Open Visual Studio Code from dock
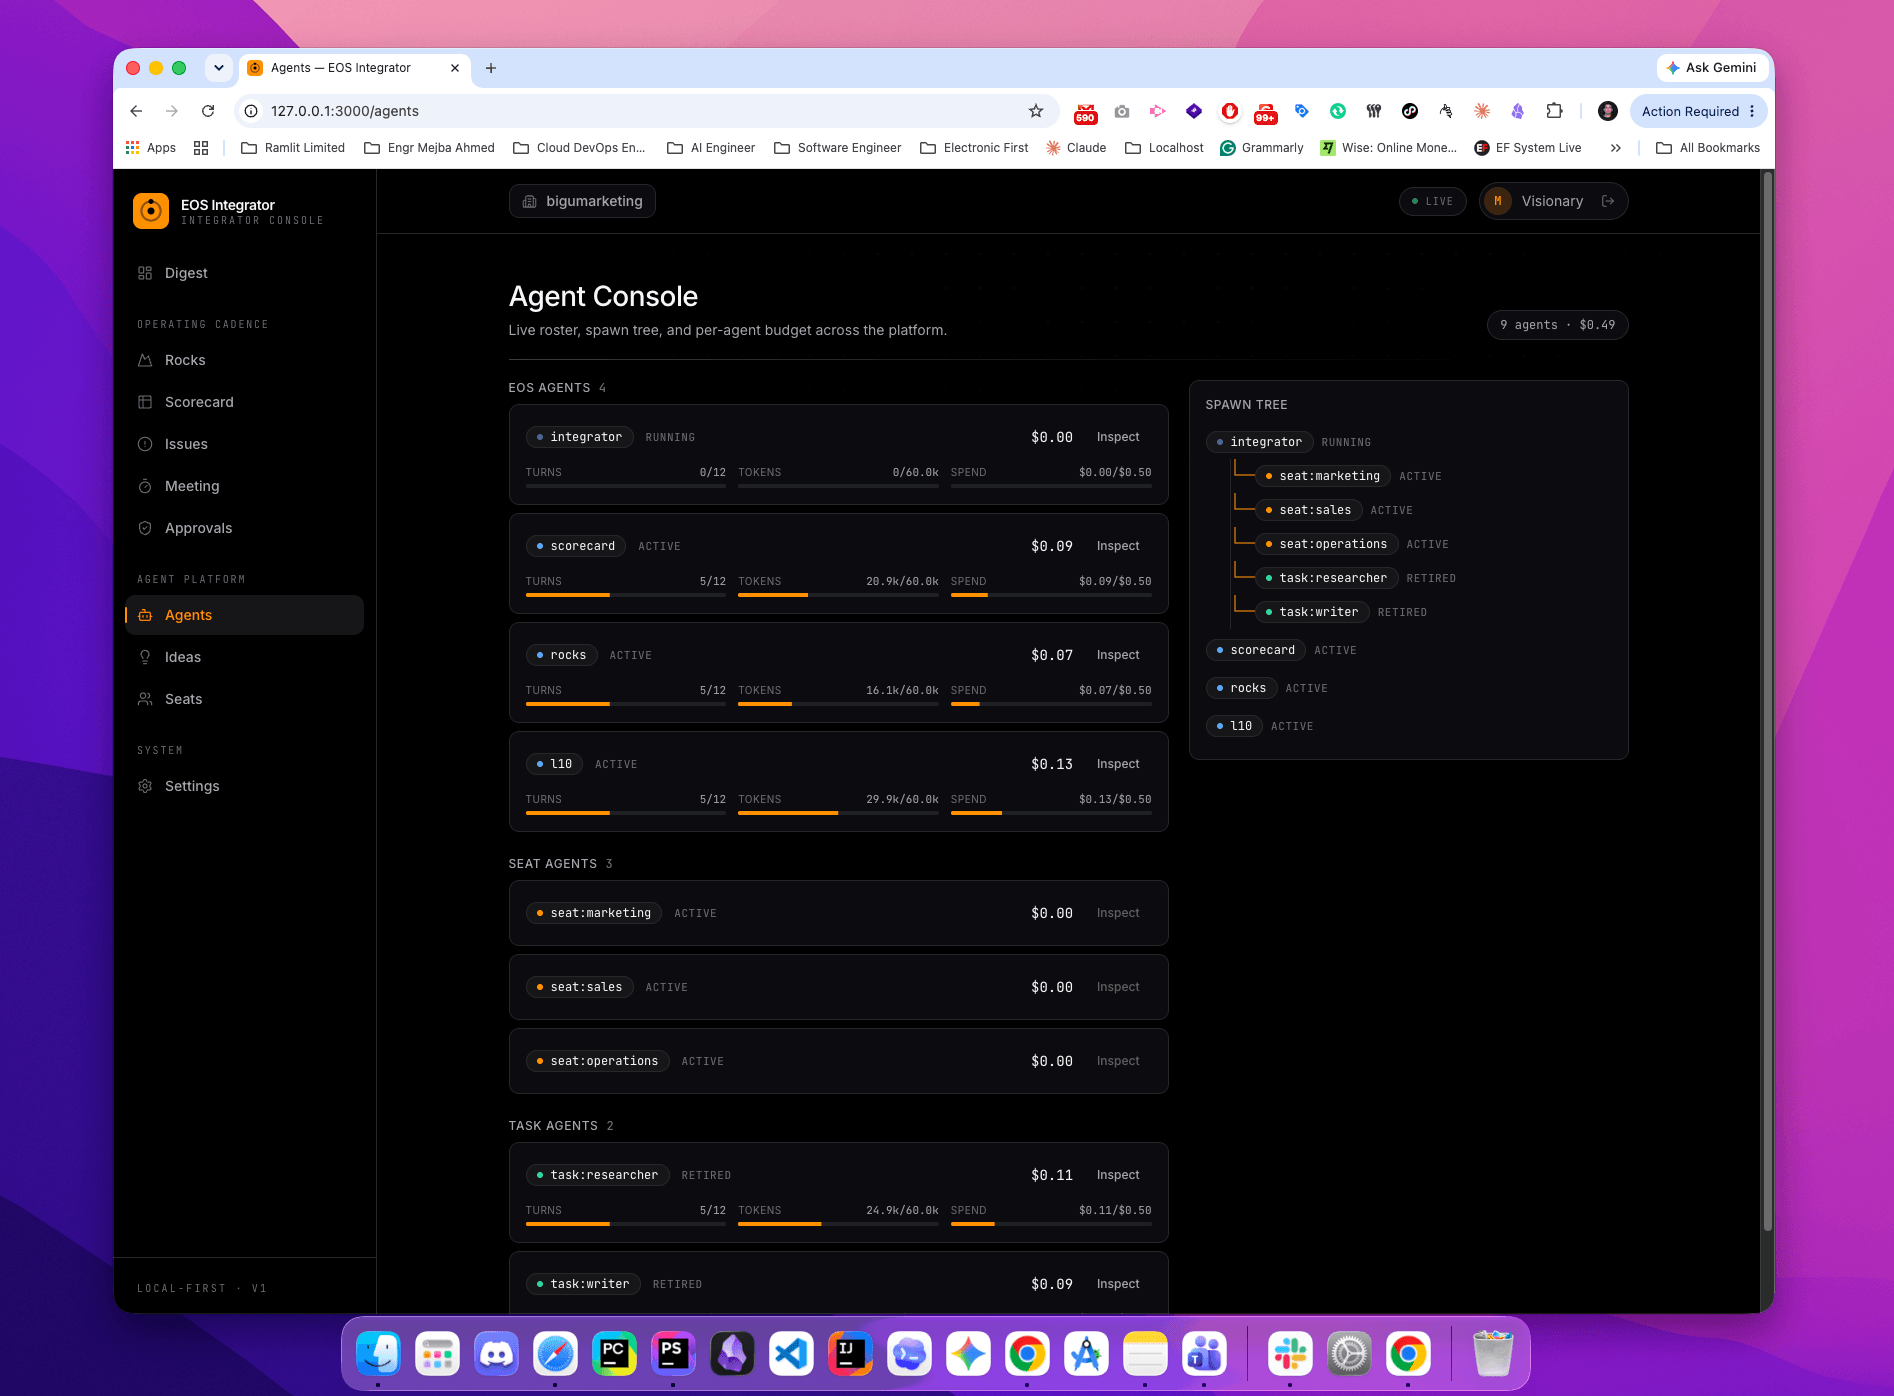Viewport: 1894px width, 1396px height. coord(791,1354)
